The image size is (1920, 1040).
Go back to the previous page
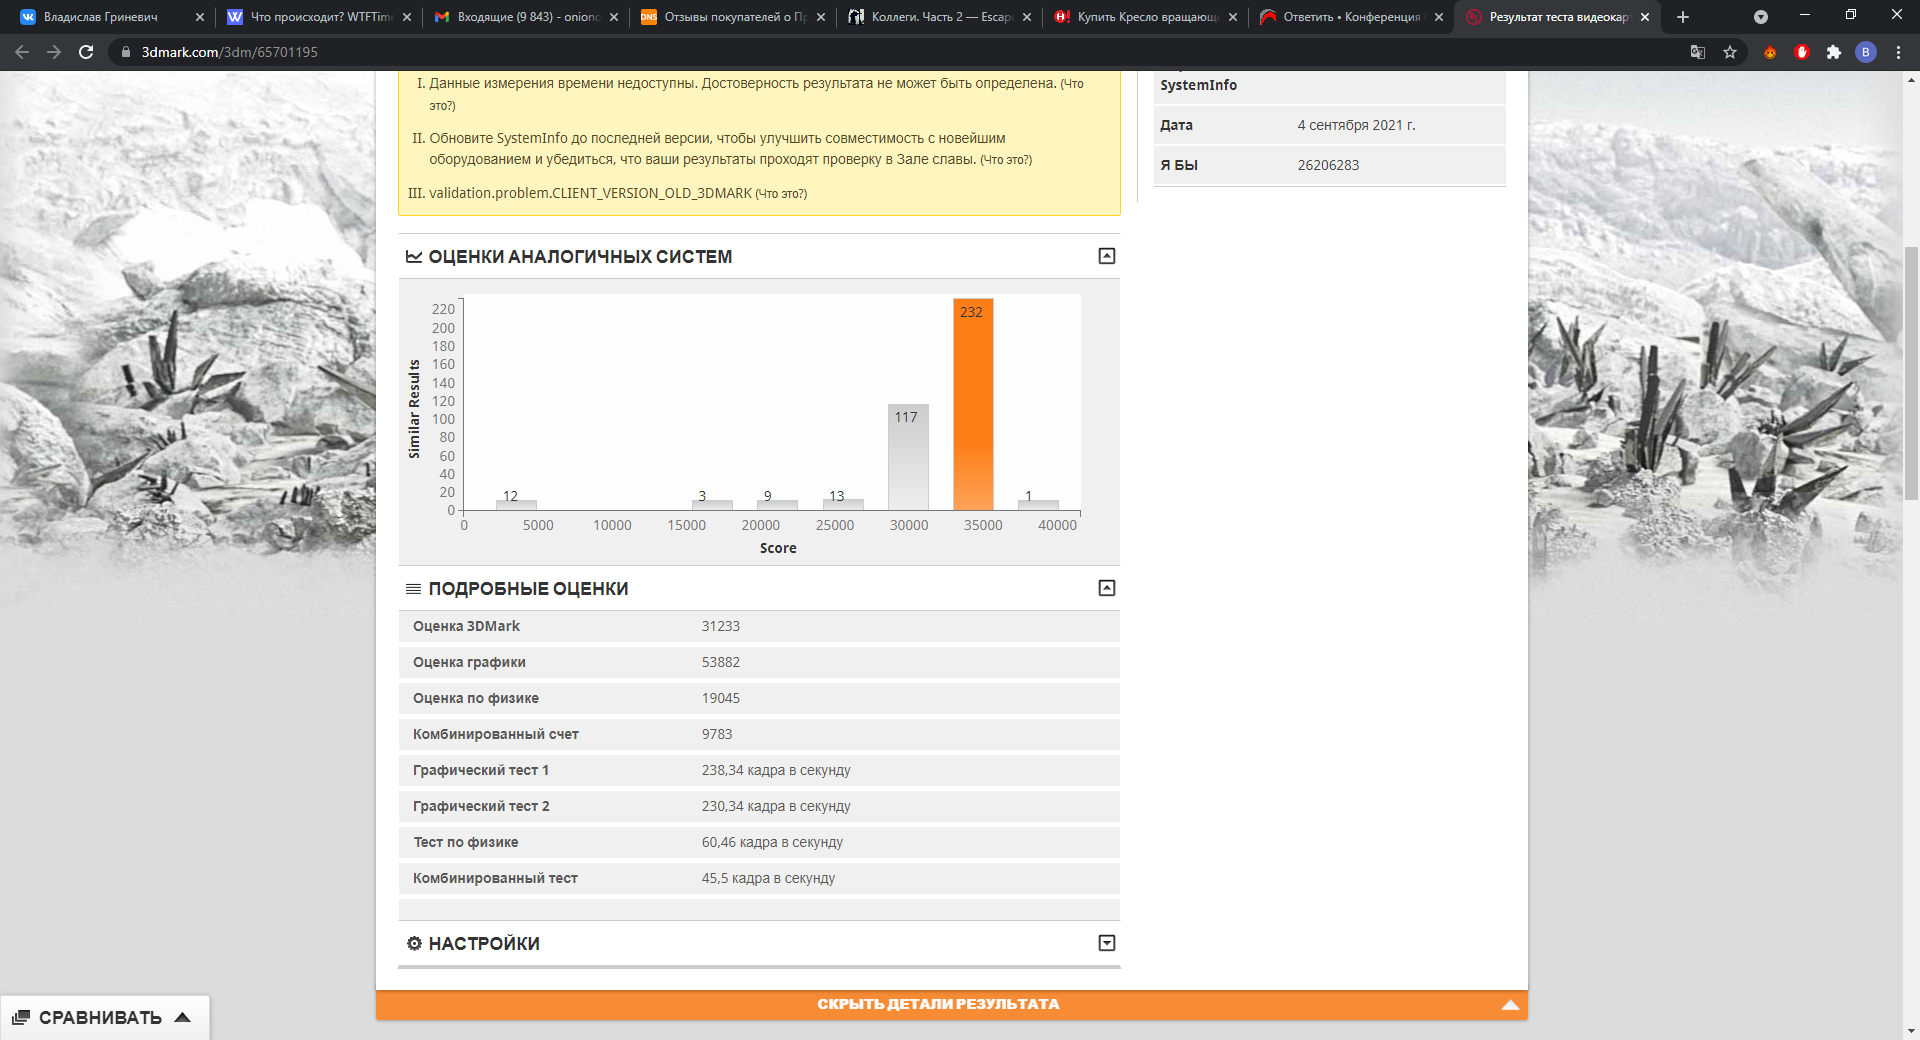click(22, 52)
